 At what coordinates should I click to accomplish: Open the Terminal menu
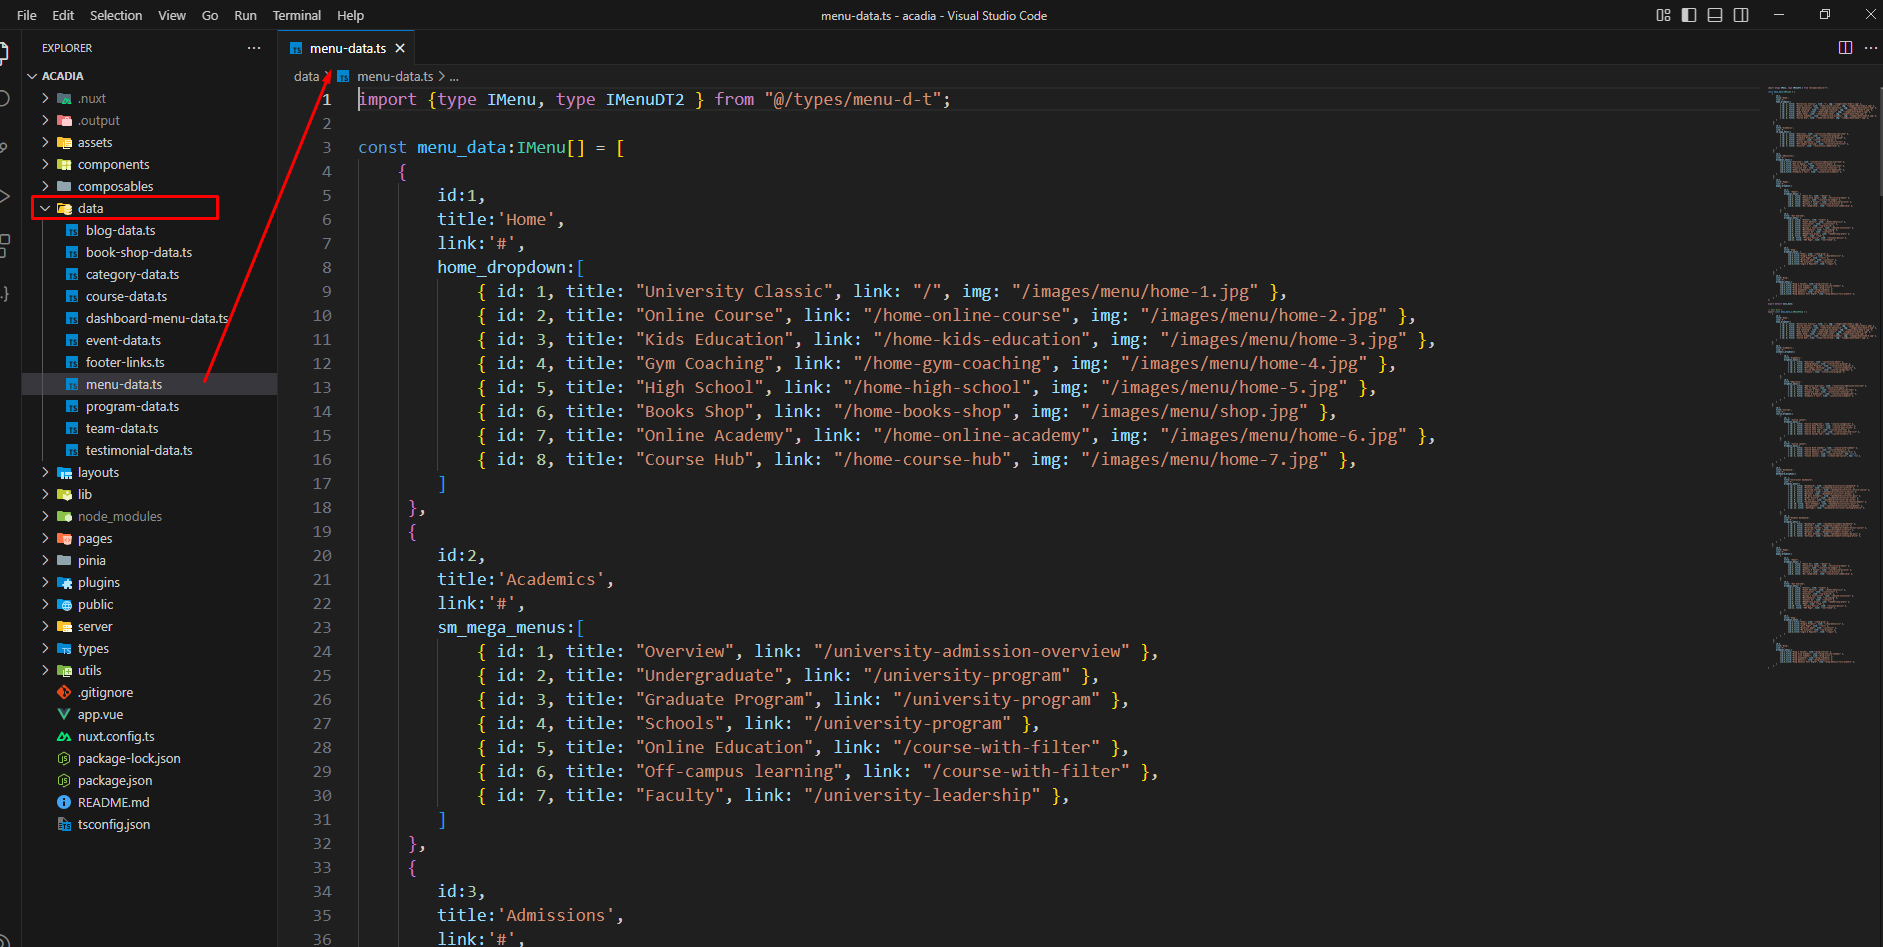(297, 15)
